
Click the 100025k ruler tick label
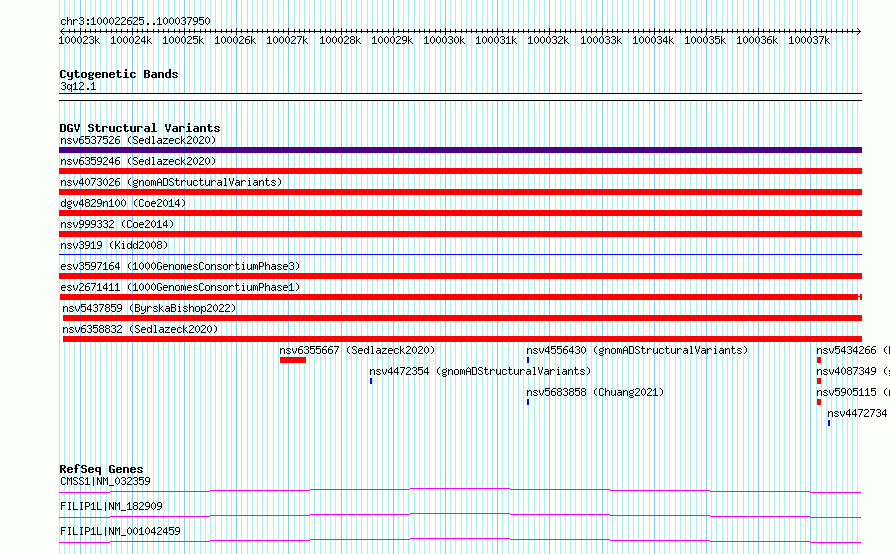click(183, 40)
